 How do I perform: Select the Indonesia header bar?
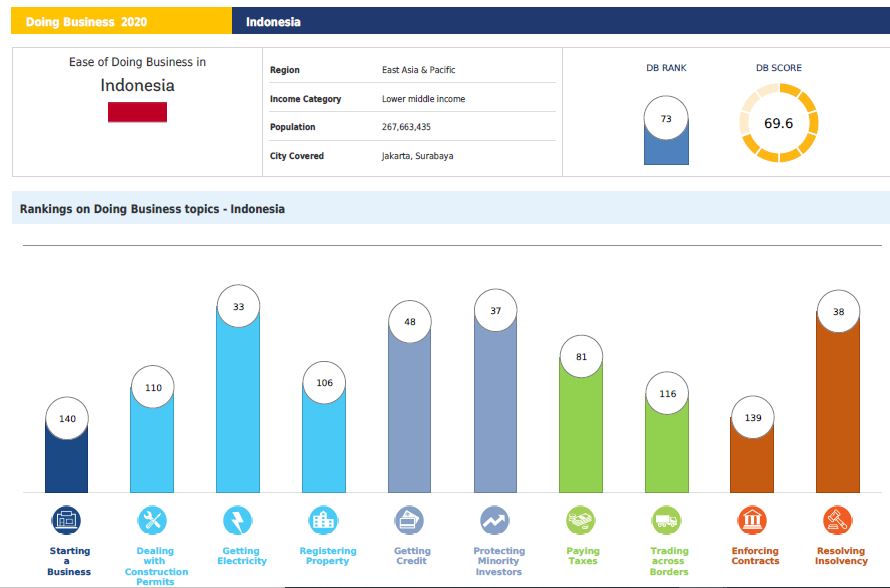point(560,22)
